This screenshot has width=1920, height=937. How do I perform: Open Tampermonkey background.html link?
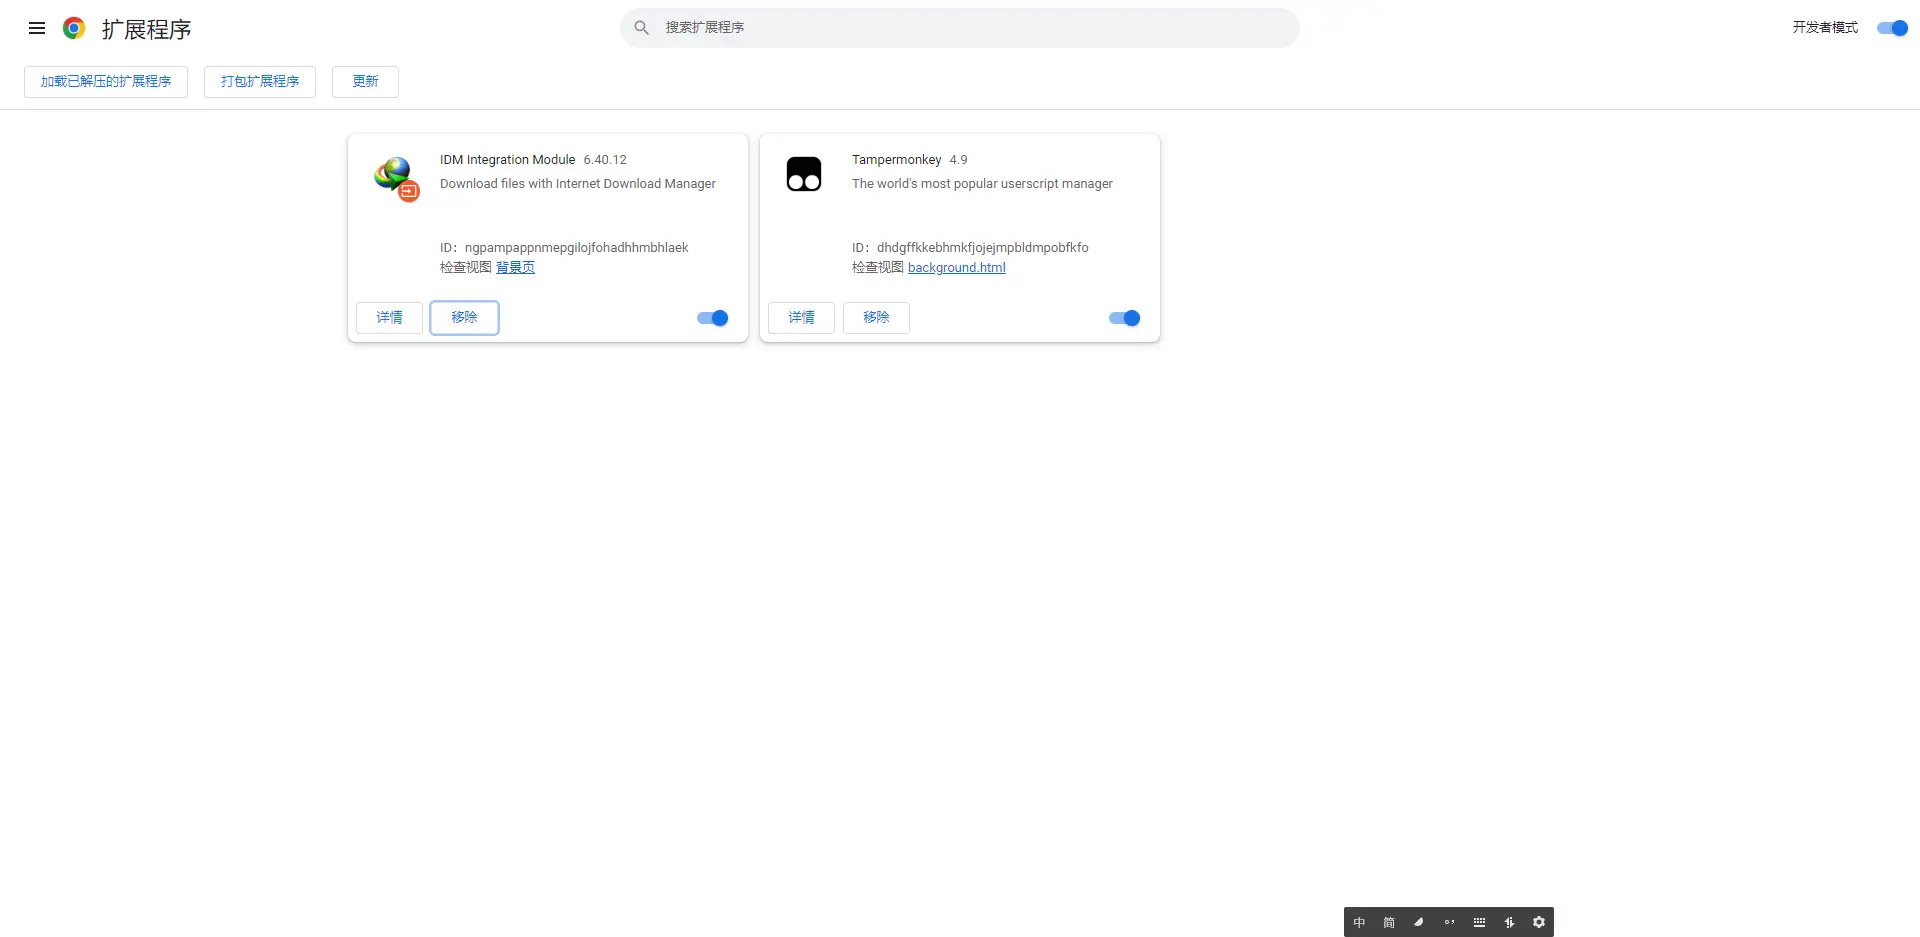[x=956, y=268]
